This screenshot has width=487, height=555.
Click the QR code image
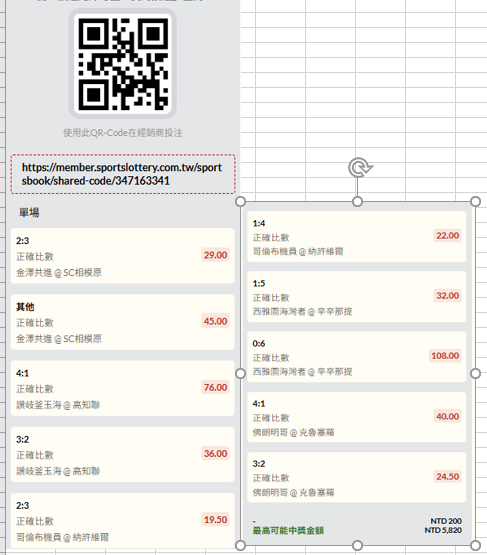tap(123, 64)
